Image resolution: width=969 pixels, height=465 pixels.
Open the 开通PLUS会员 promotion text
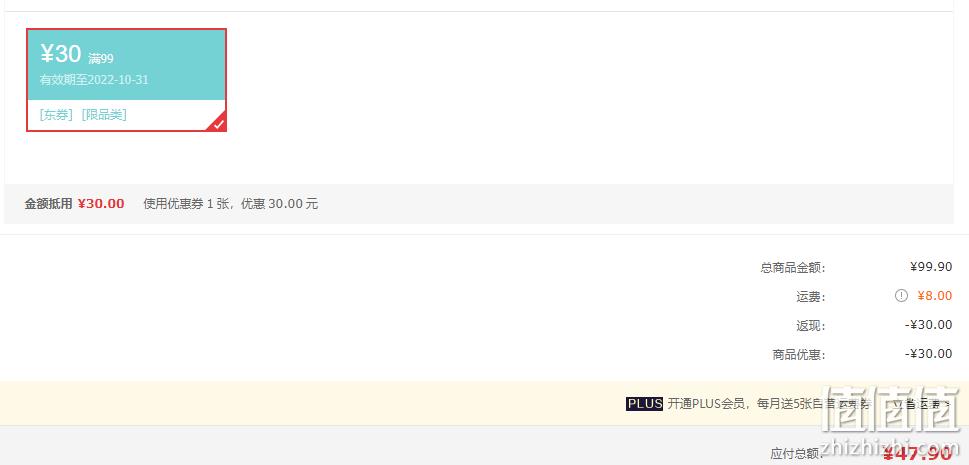click(769, 404)
